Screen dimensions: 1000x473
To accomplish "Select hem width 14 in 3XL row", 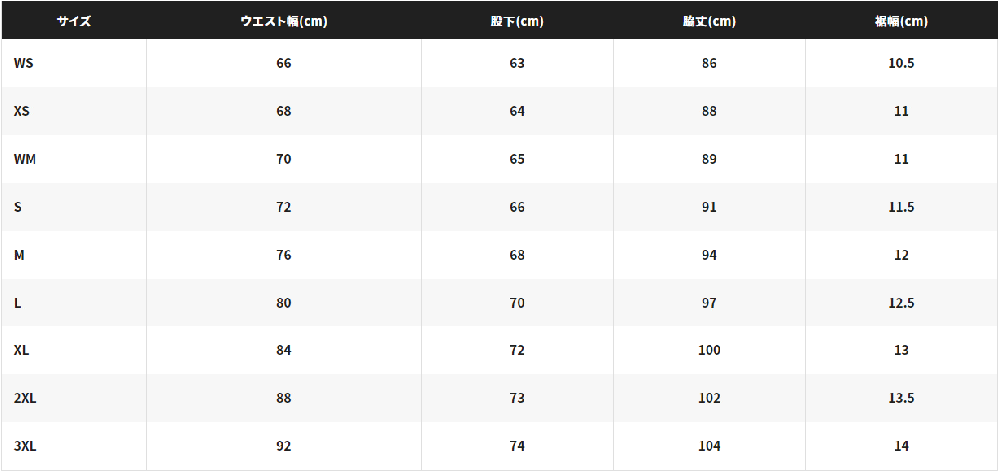I will (x=901, y=446).
